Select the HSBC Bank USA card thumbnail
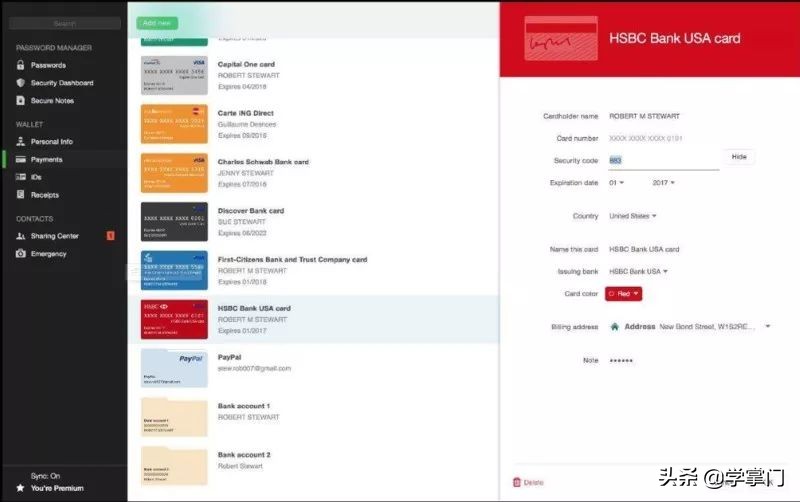 (x=174, y=319)
